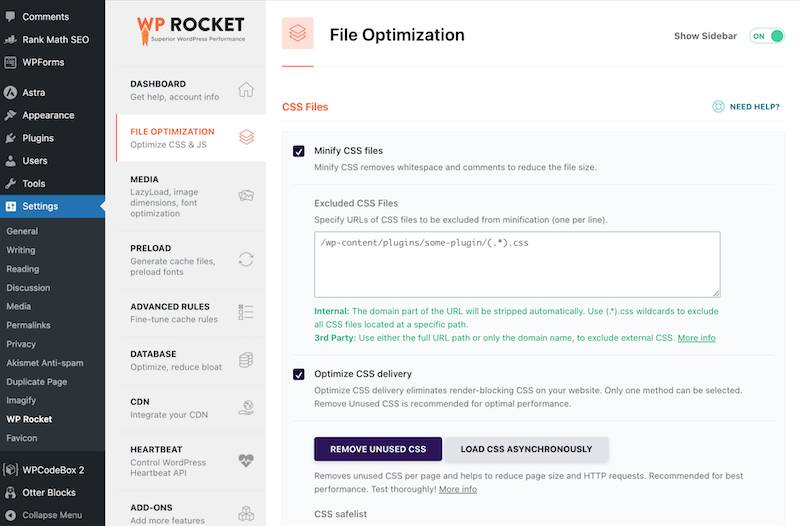This screenshot has height=526, width=800.
Task: Open More info link after Test thoroughly
Action: 458,489
